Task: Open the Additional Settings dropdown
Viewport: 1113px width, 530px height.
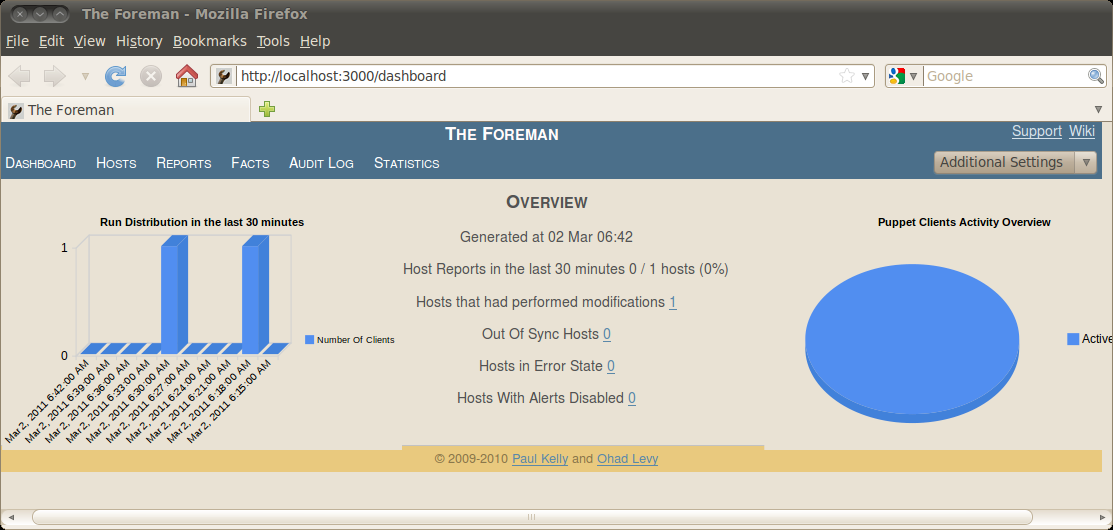Action: (x=1014, y=162)
